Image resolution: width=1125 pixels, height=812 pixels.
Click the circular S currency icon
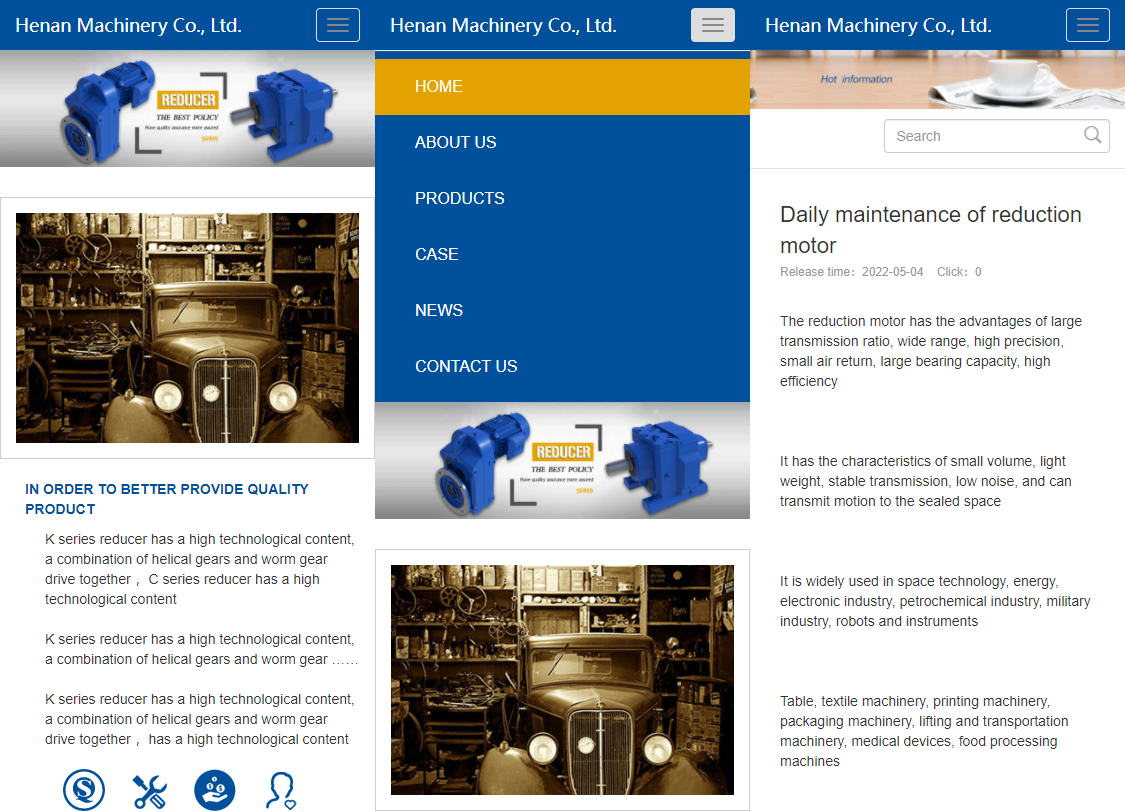click(x=84, y=790)
